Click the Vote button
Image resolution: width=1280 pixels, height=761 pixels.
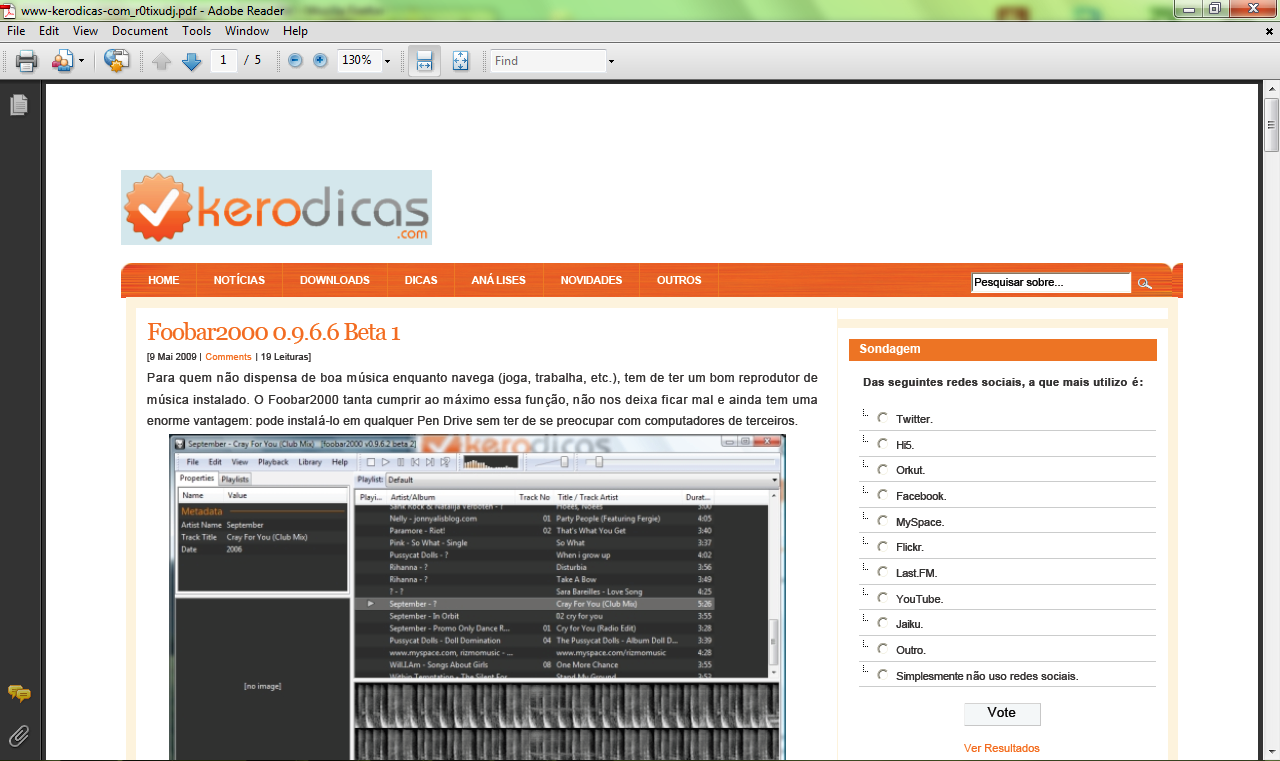(1002, 714)
